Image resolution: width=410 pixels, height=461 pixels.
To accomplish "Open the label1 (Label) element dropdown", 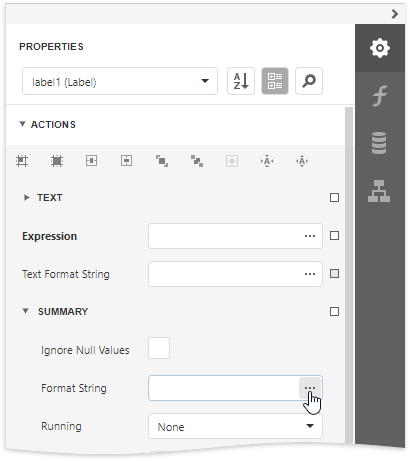I will coord(120,81).
